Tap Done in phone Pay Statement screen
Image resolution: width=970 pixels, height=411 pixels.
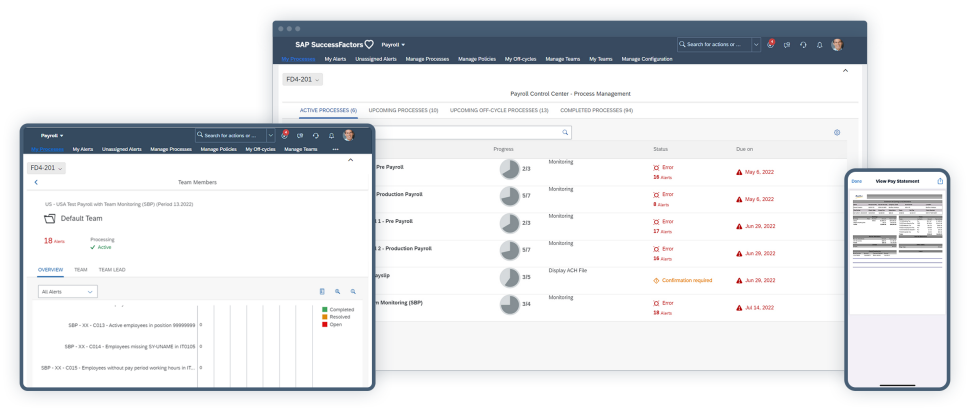(857, 181)
